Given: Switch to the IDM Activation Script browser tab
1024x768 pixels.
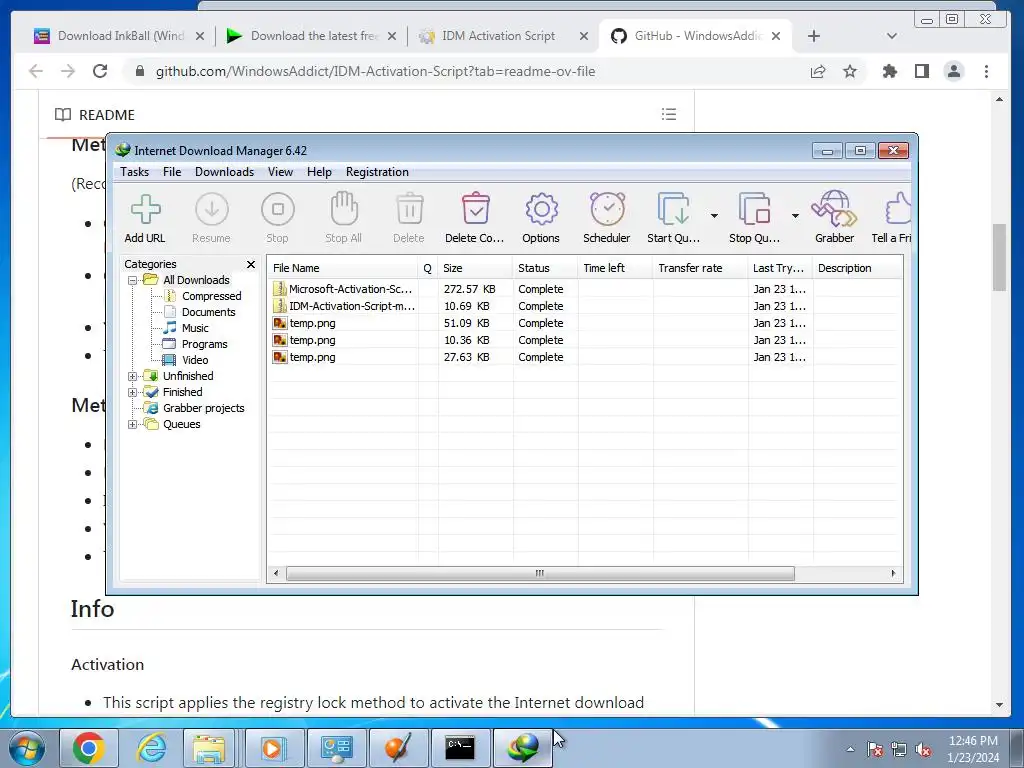Looking at the screenshot, I should coord(503,36).
